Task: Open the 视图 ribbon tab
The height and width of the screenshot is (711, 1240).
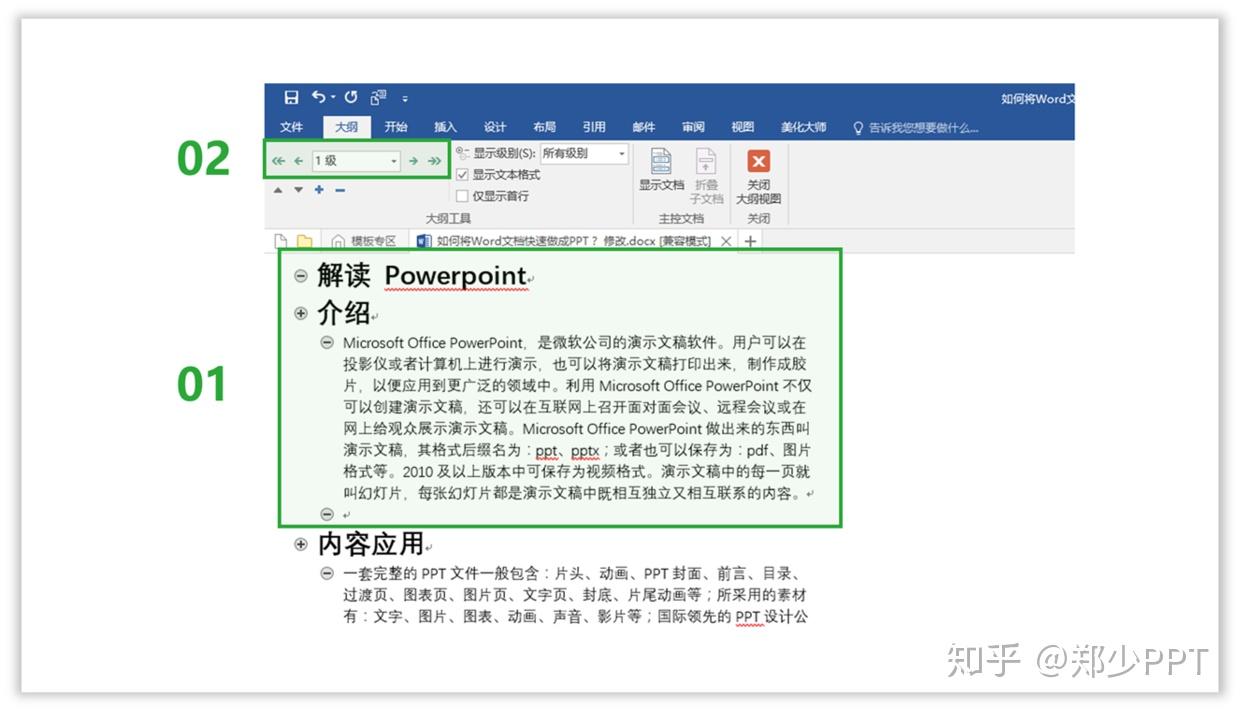Action: pyautogui.click(x=742, y=127)
